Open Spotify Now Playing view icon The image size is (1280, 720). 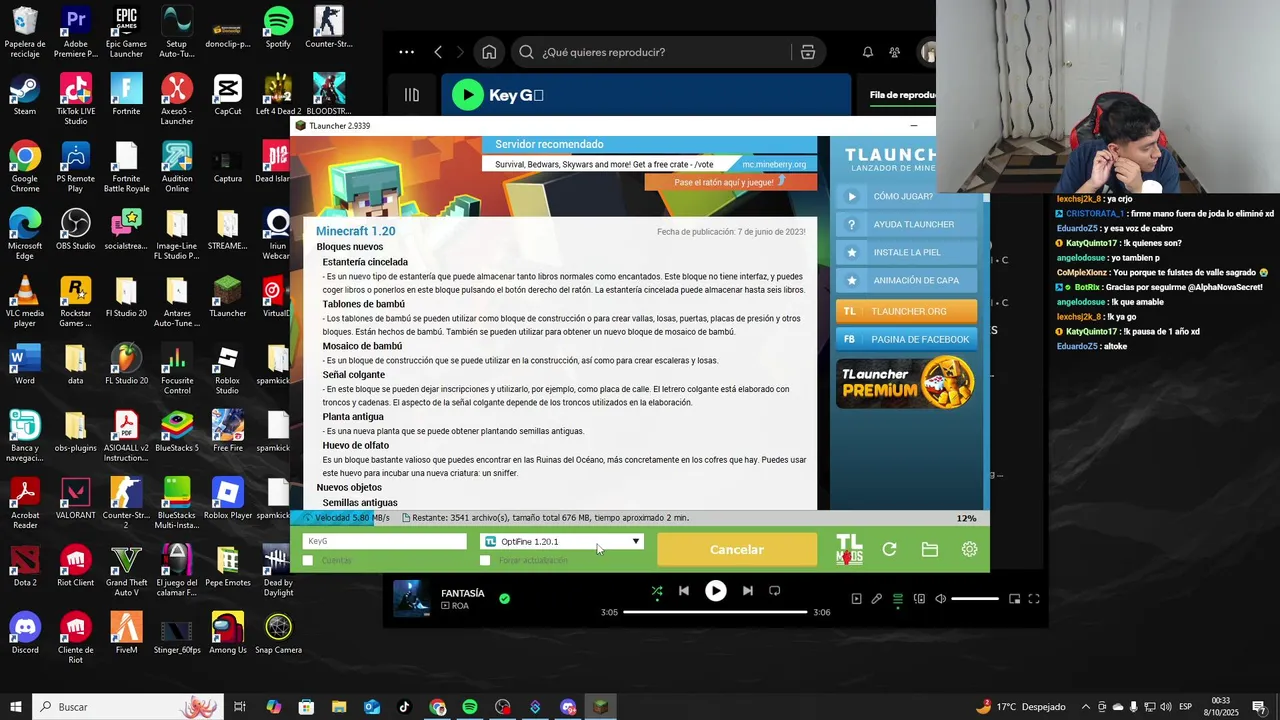coord(856,599)
